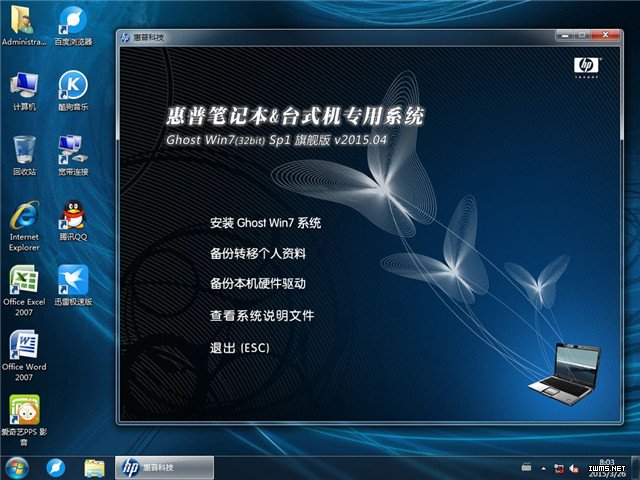Choose 备份本机硬件驱动 option

(x=258, y=284)
